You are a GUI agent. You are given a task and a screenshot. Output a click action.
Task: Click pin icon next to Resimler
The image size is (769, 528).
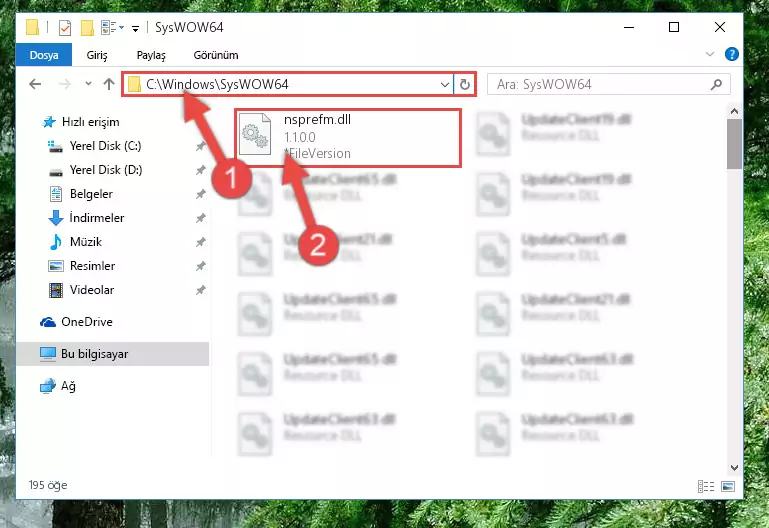[200, 266]
